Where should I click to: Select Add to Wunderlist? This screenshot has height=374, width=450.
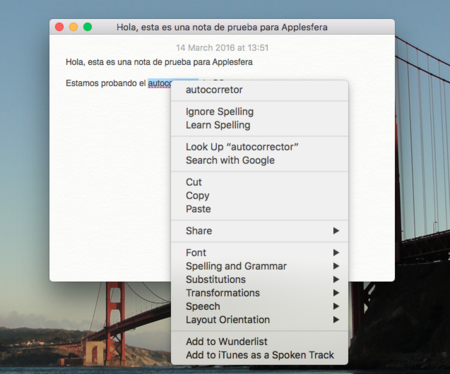(259, 341)
